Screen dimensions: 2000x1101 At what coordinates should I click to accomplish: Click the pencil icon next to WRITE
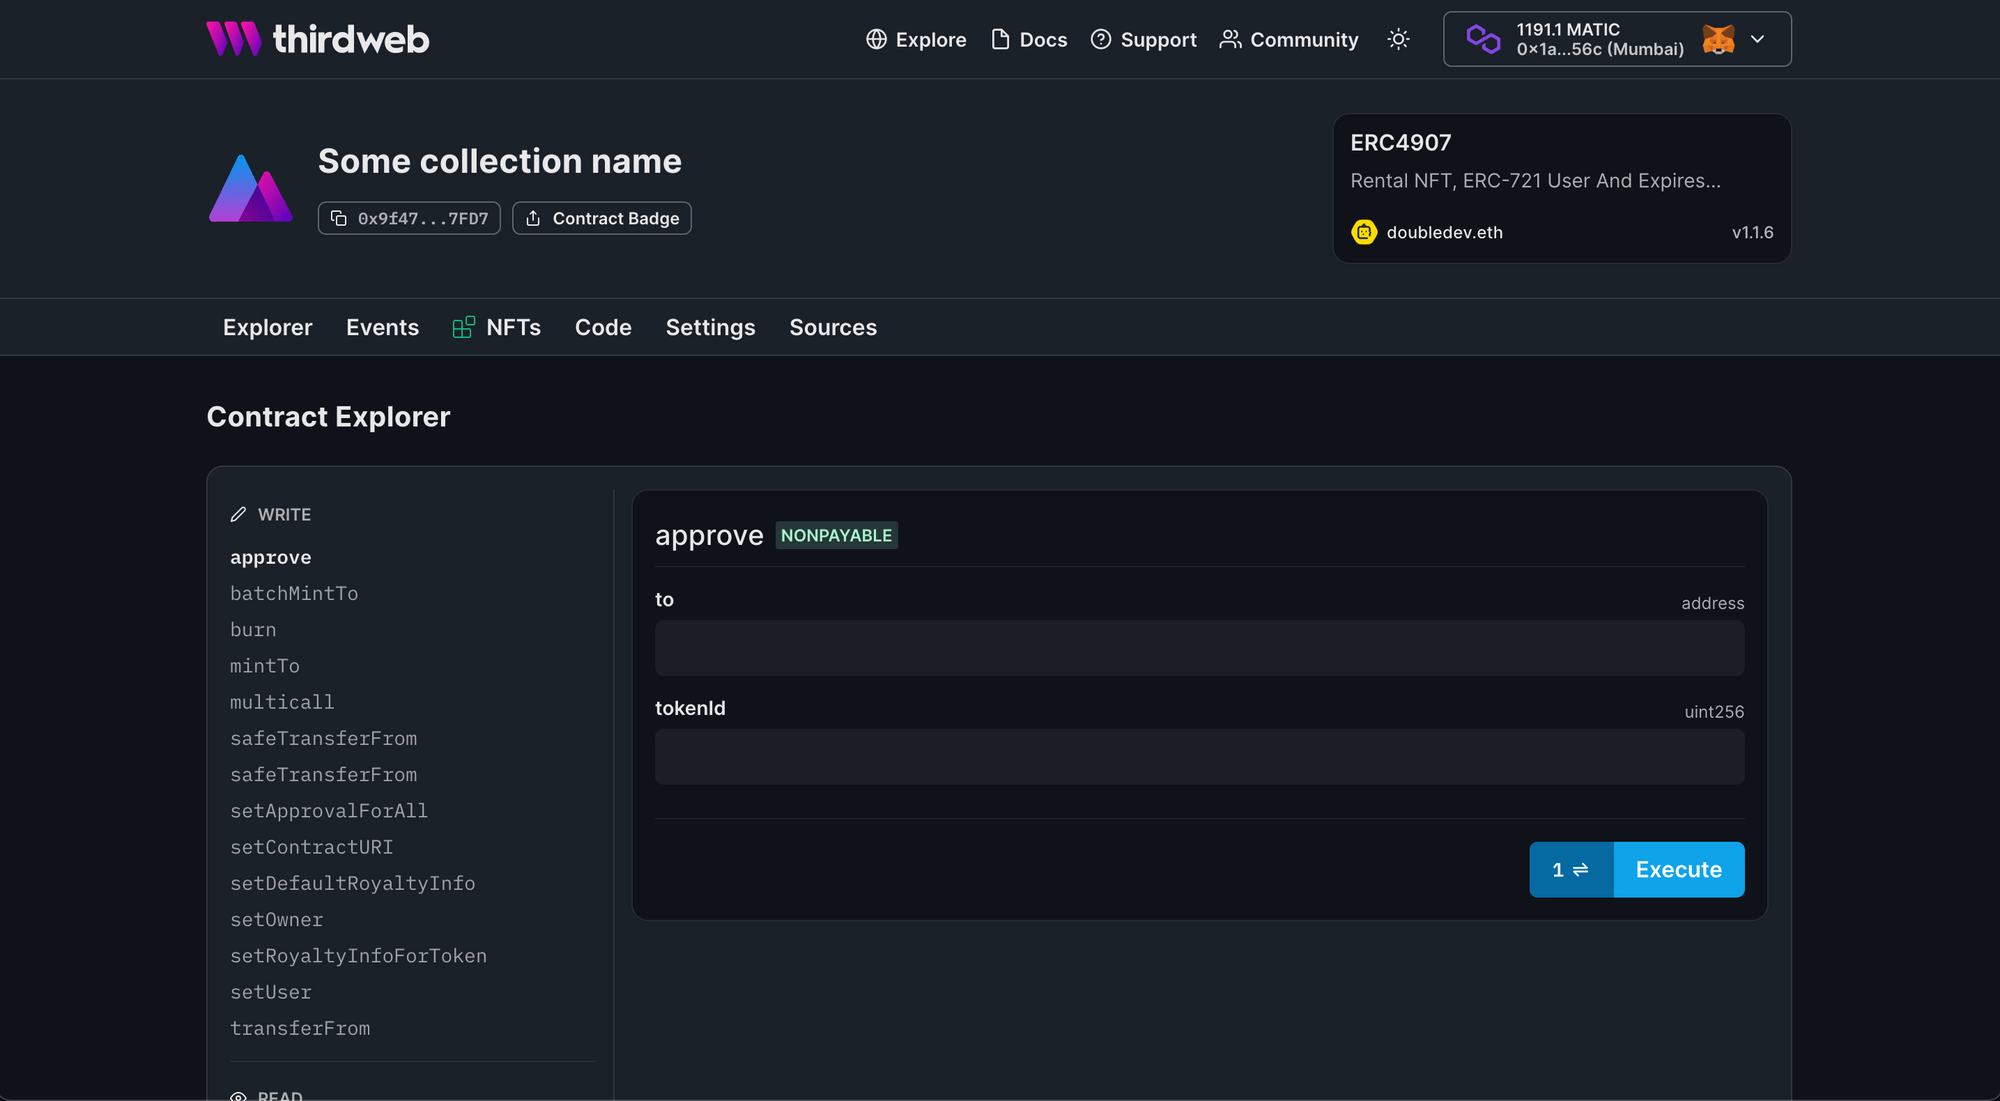pos(238,513)
